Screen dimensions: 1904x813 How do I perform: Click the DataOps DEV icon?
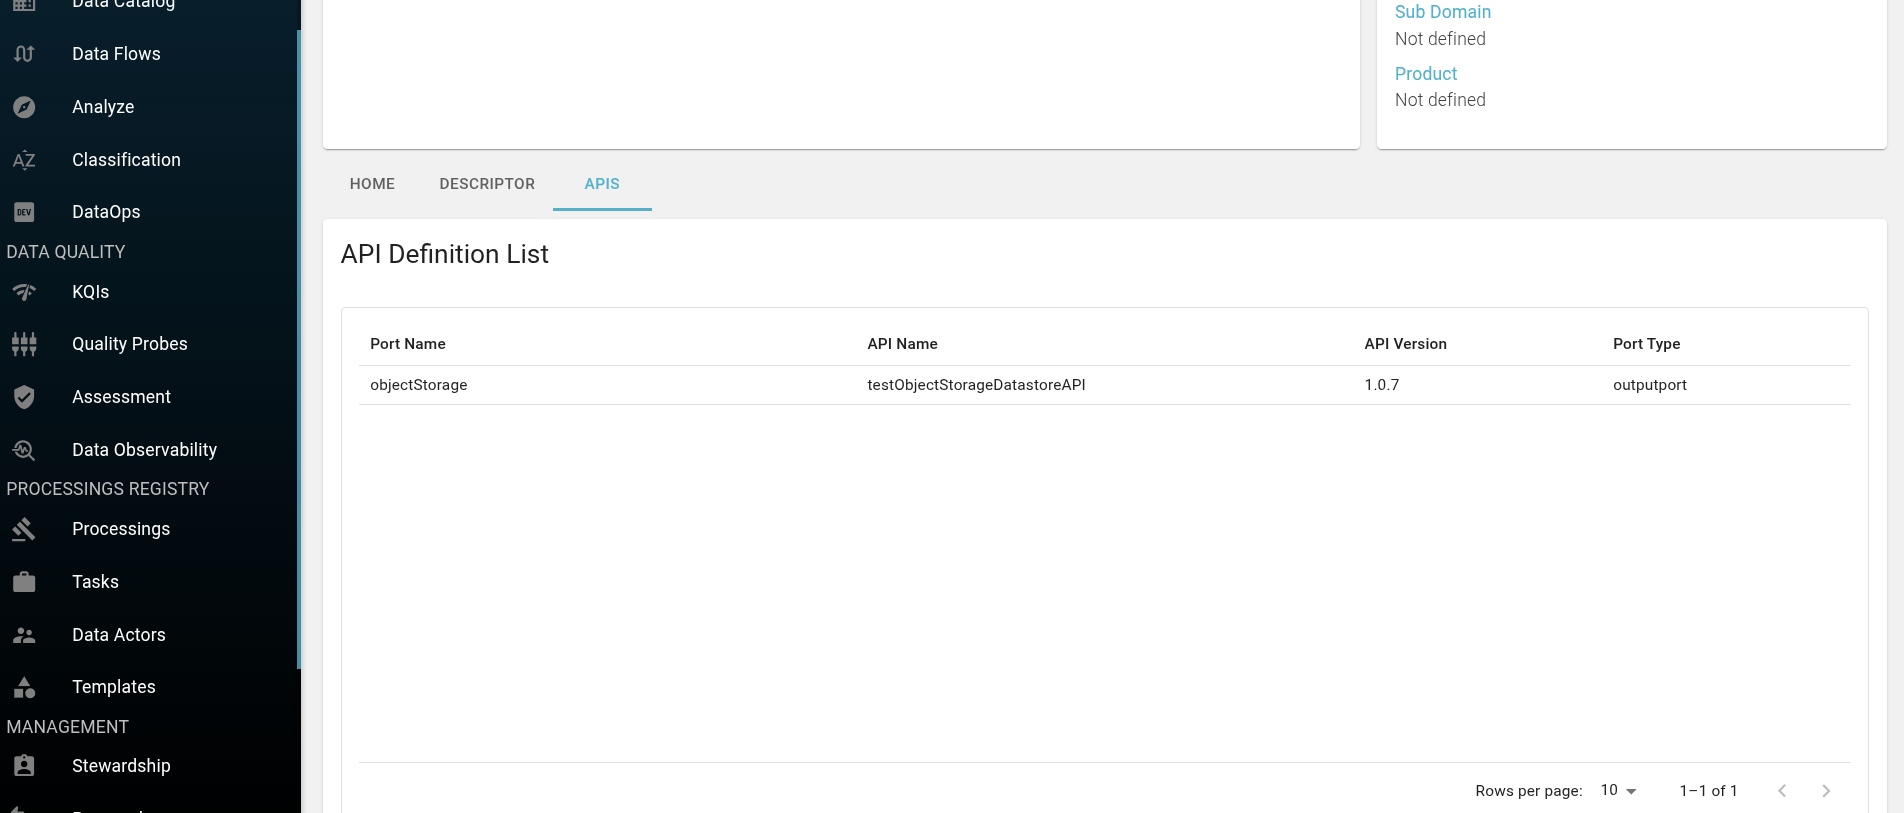point(24,212)
